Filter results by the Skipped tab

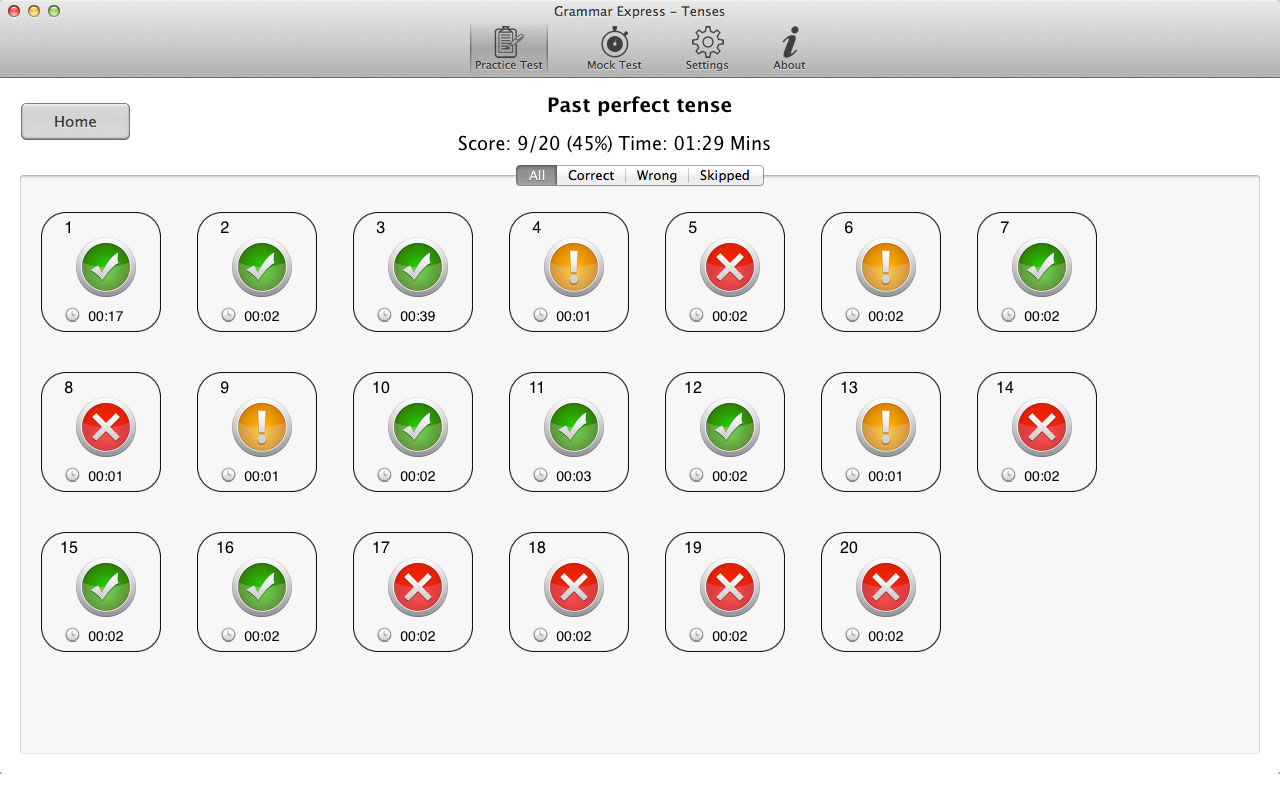[724, 176]
